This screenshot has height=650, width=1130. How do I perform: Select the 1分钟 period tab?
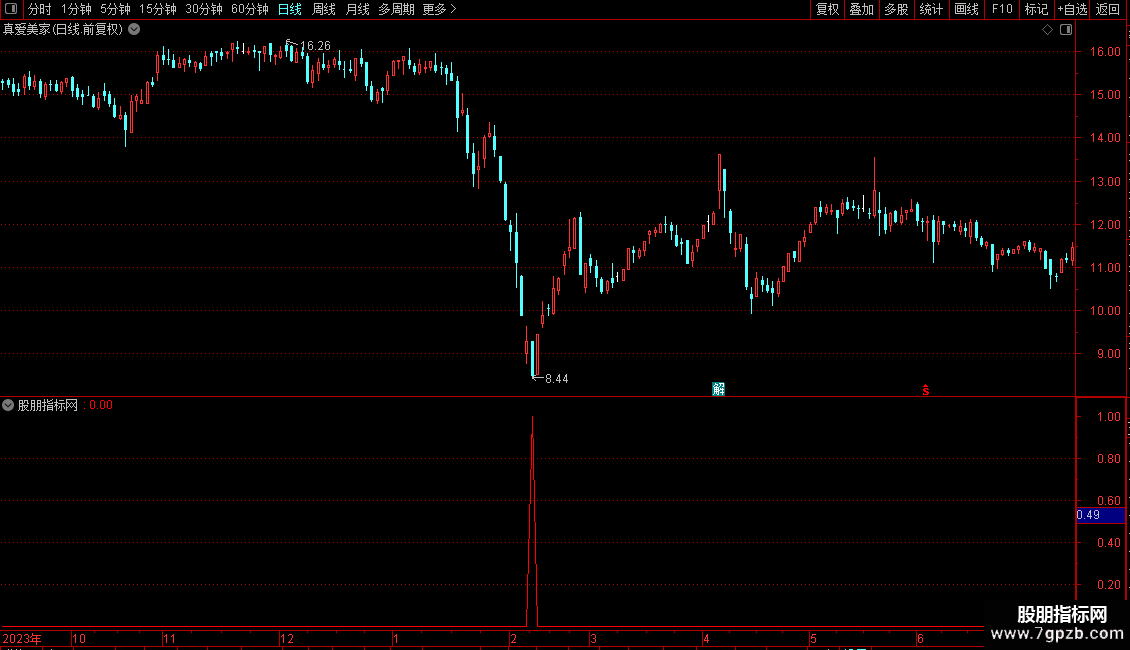pyautogui.click(x=76, y=9)
